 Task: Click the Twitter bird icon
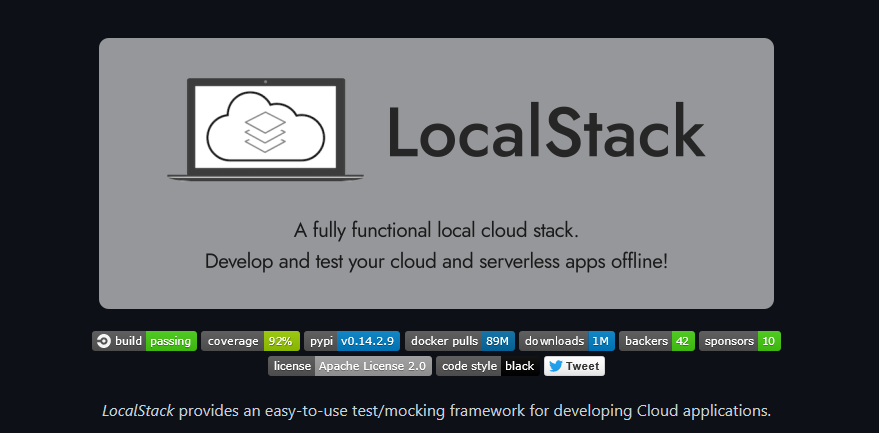pyautogui.click(x=556, y=366)
